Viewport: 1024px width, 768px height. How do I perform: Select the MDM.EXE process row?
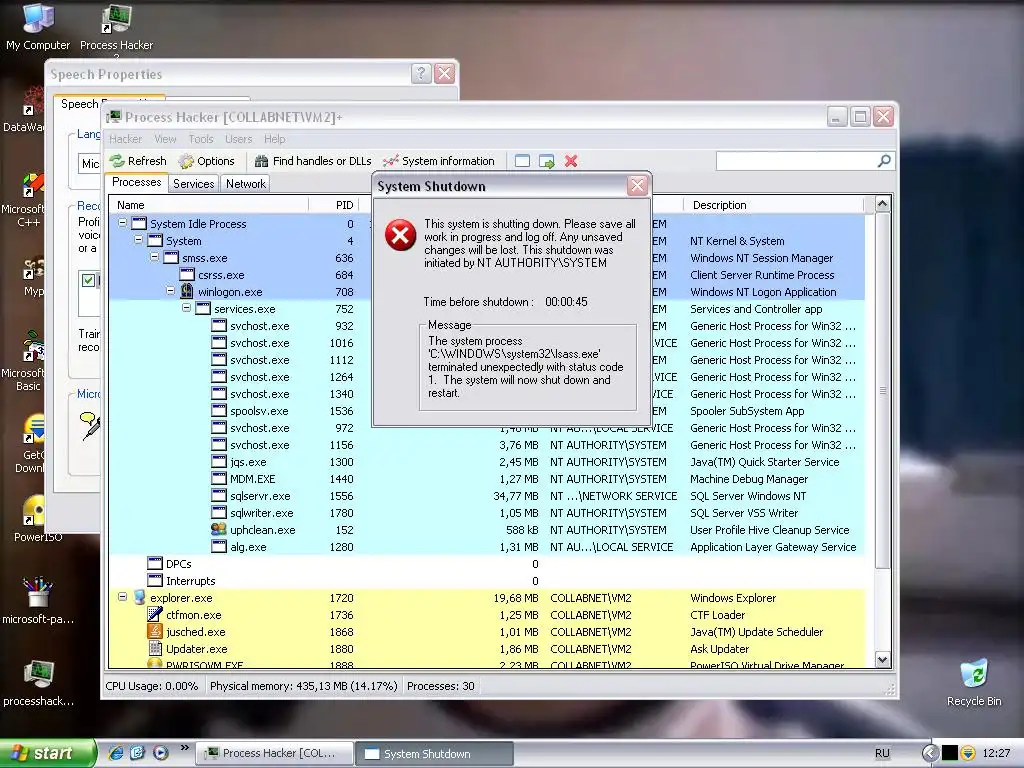[x=487, y=479]
